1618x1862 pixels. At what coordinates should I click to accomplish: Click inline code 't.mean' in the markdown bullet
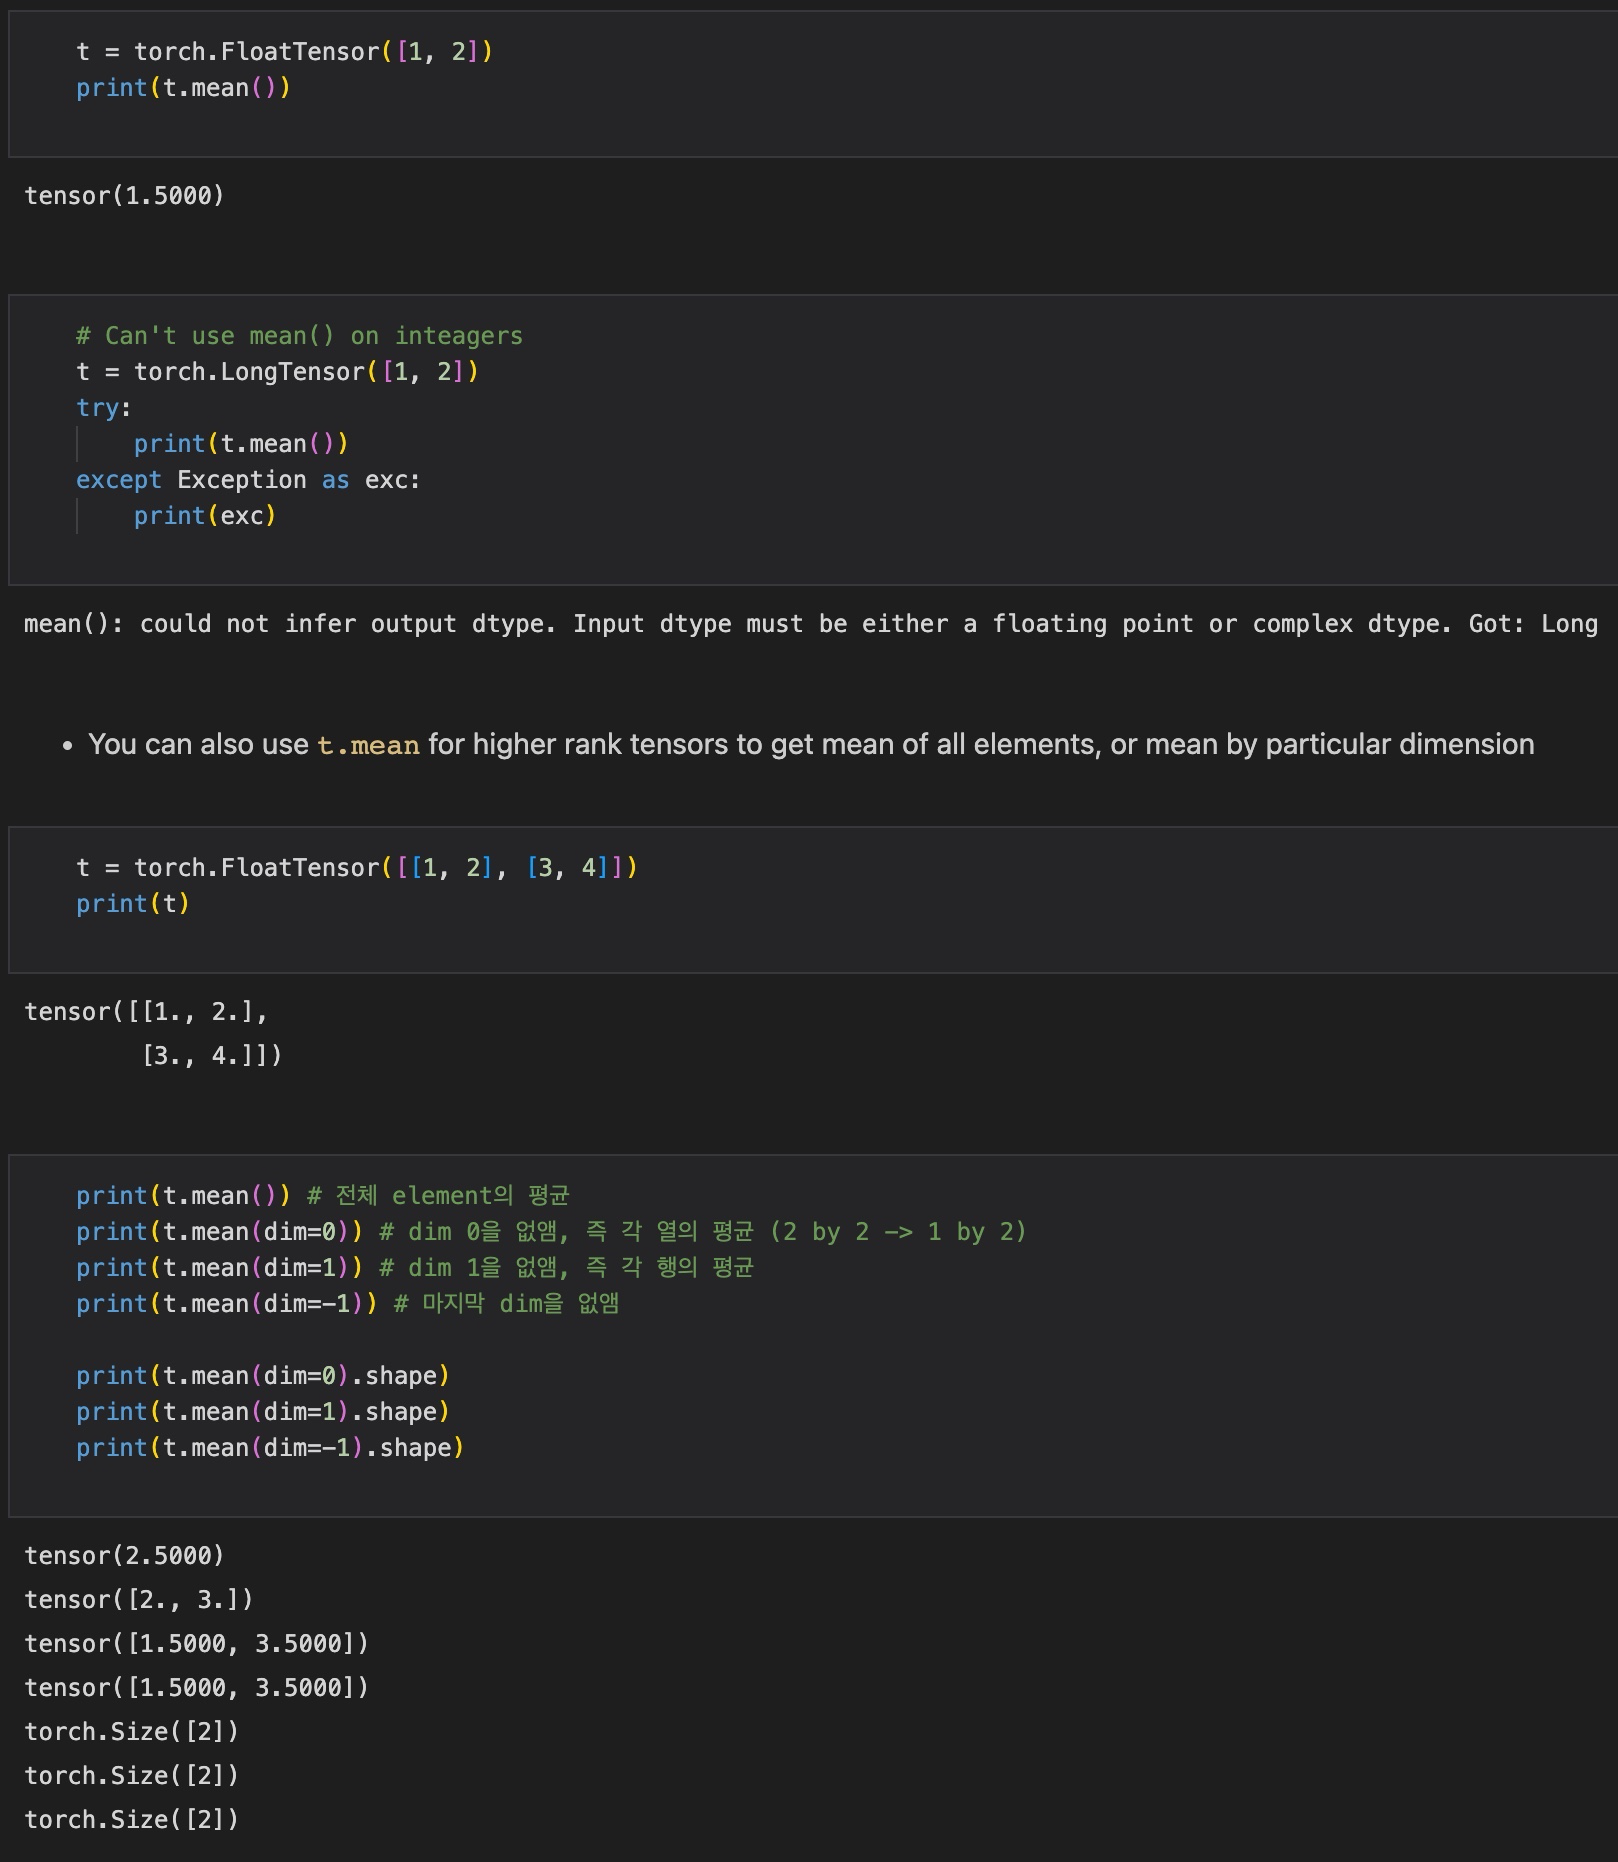coord(368,745)
